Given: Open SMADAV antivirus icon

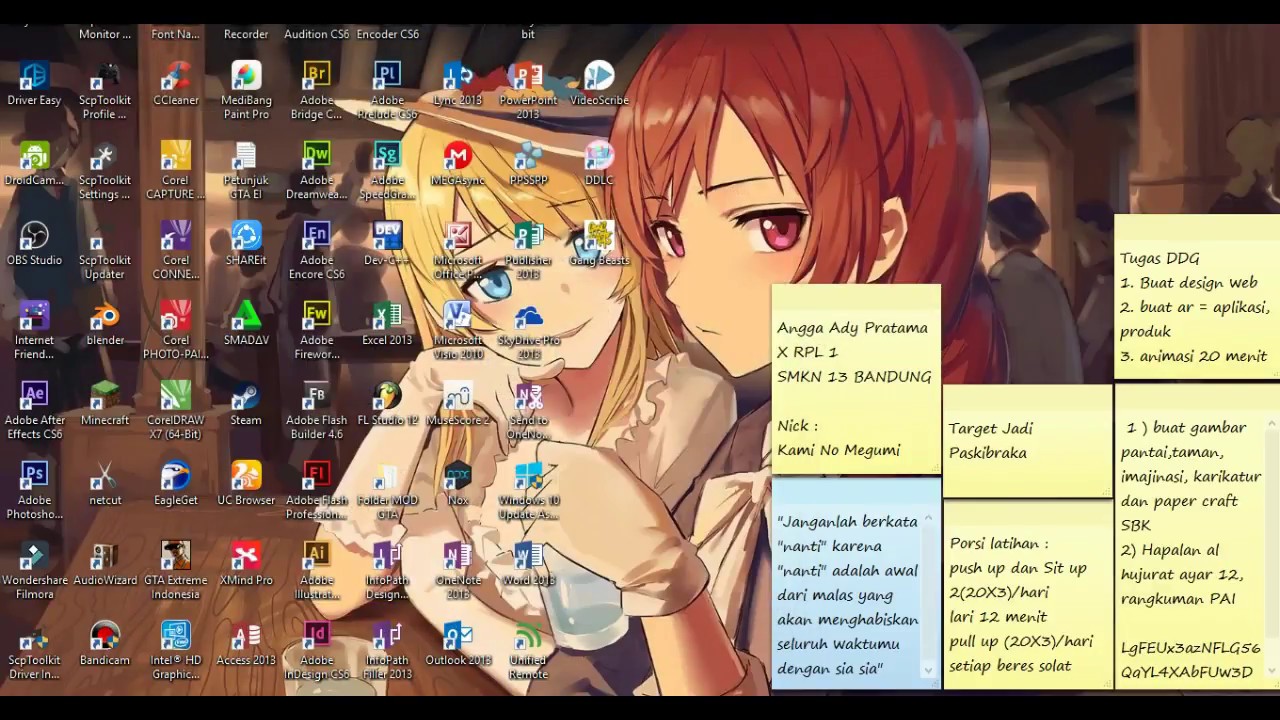Looking at the screenshot, I should click(x=246, y=324).
